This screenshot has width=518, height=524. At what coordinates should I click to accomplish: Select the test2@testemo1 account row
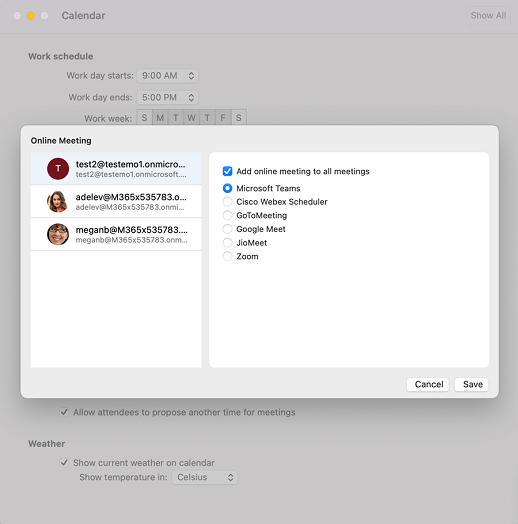[x=116, y=168]
